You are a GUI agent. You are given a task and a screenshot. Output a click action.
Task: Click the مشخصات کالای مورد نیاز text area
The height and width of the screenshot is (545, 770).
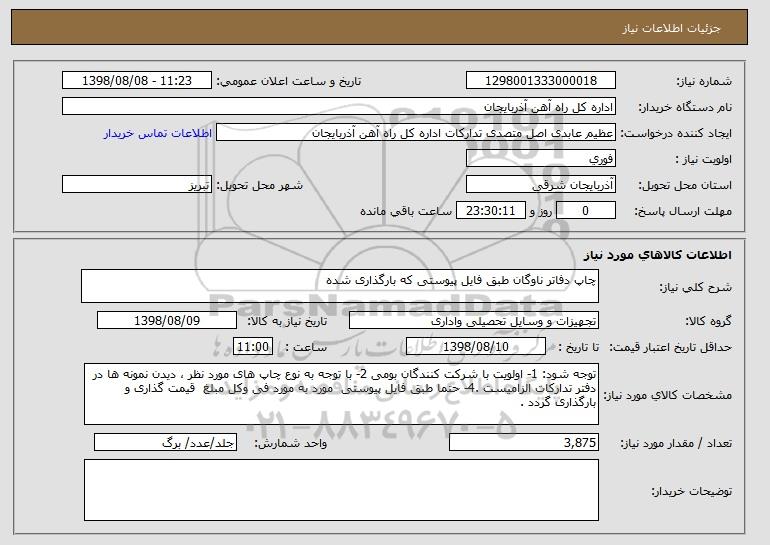pos(341,394)
